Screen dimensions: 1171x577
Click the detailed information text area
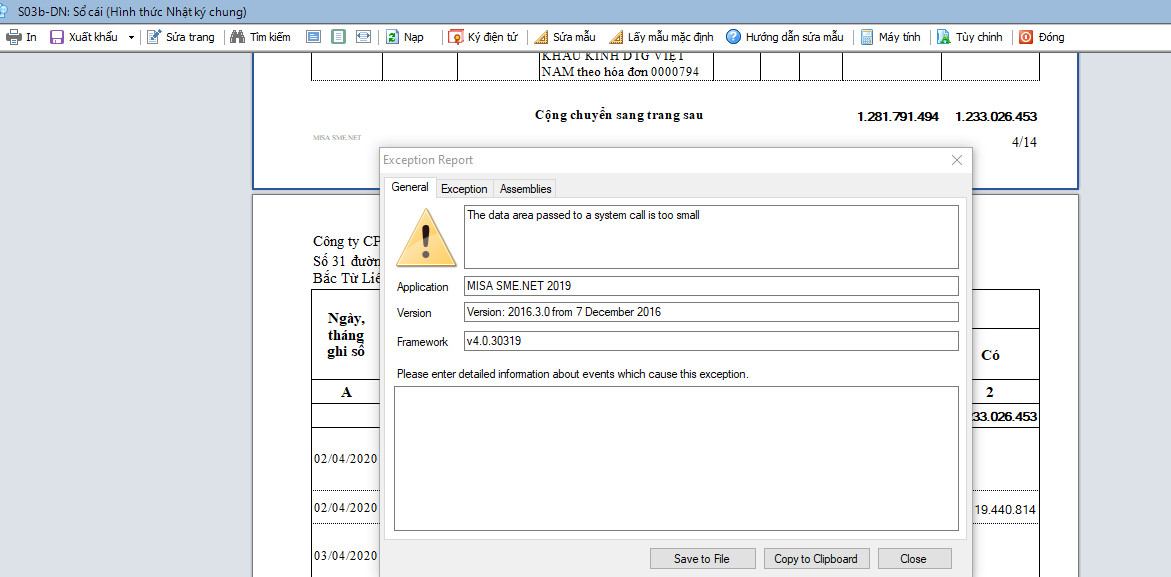point(676,458)
